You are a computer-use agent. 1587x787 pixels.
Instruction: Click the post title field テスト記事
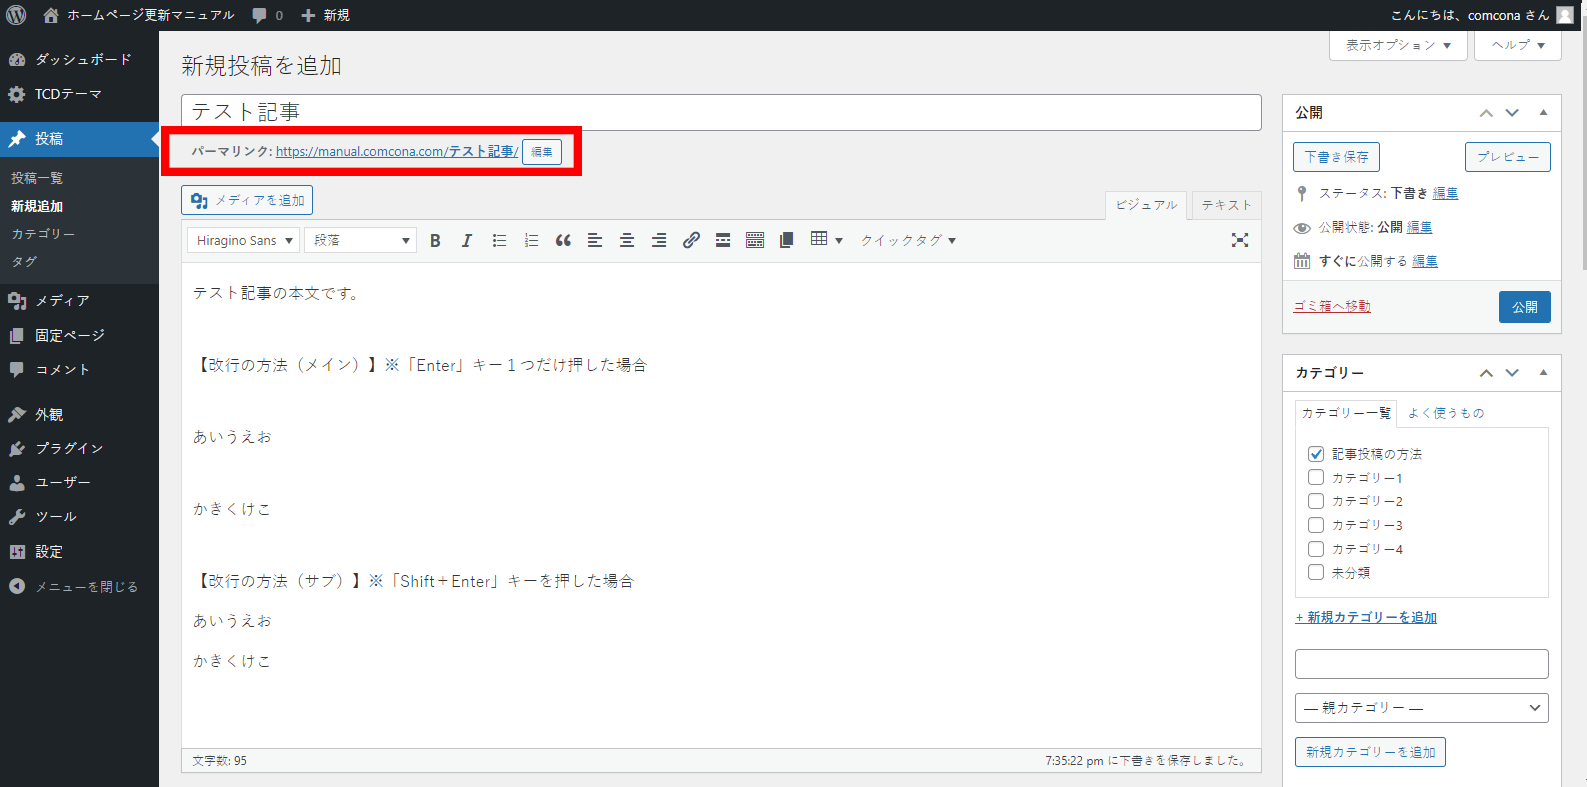coord(720,112)
